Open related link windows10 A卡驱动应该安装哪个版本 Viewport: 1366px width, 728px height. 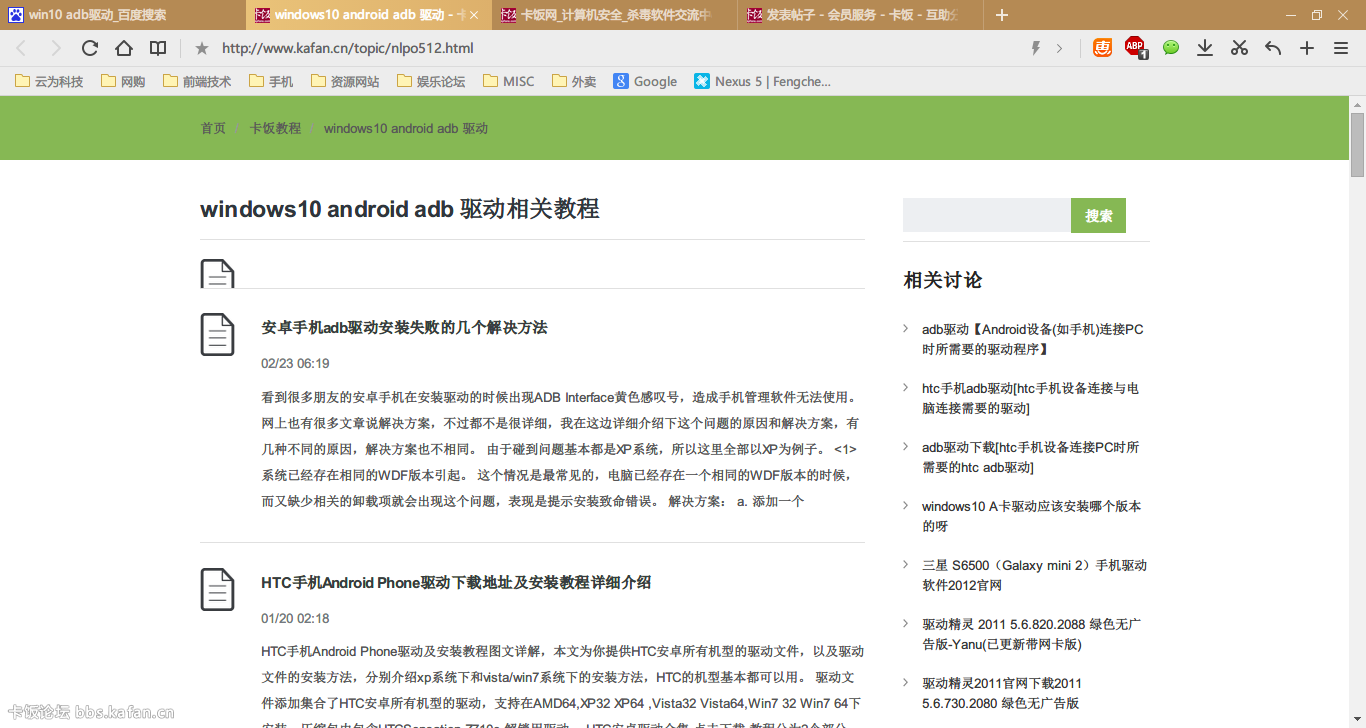click(x=1031, y=516)
